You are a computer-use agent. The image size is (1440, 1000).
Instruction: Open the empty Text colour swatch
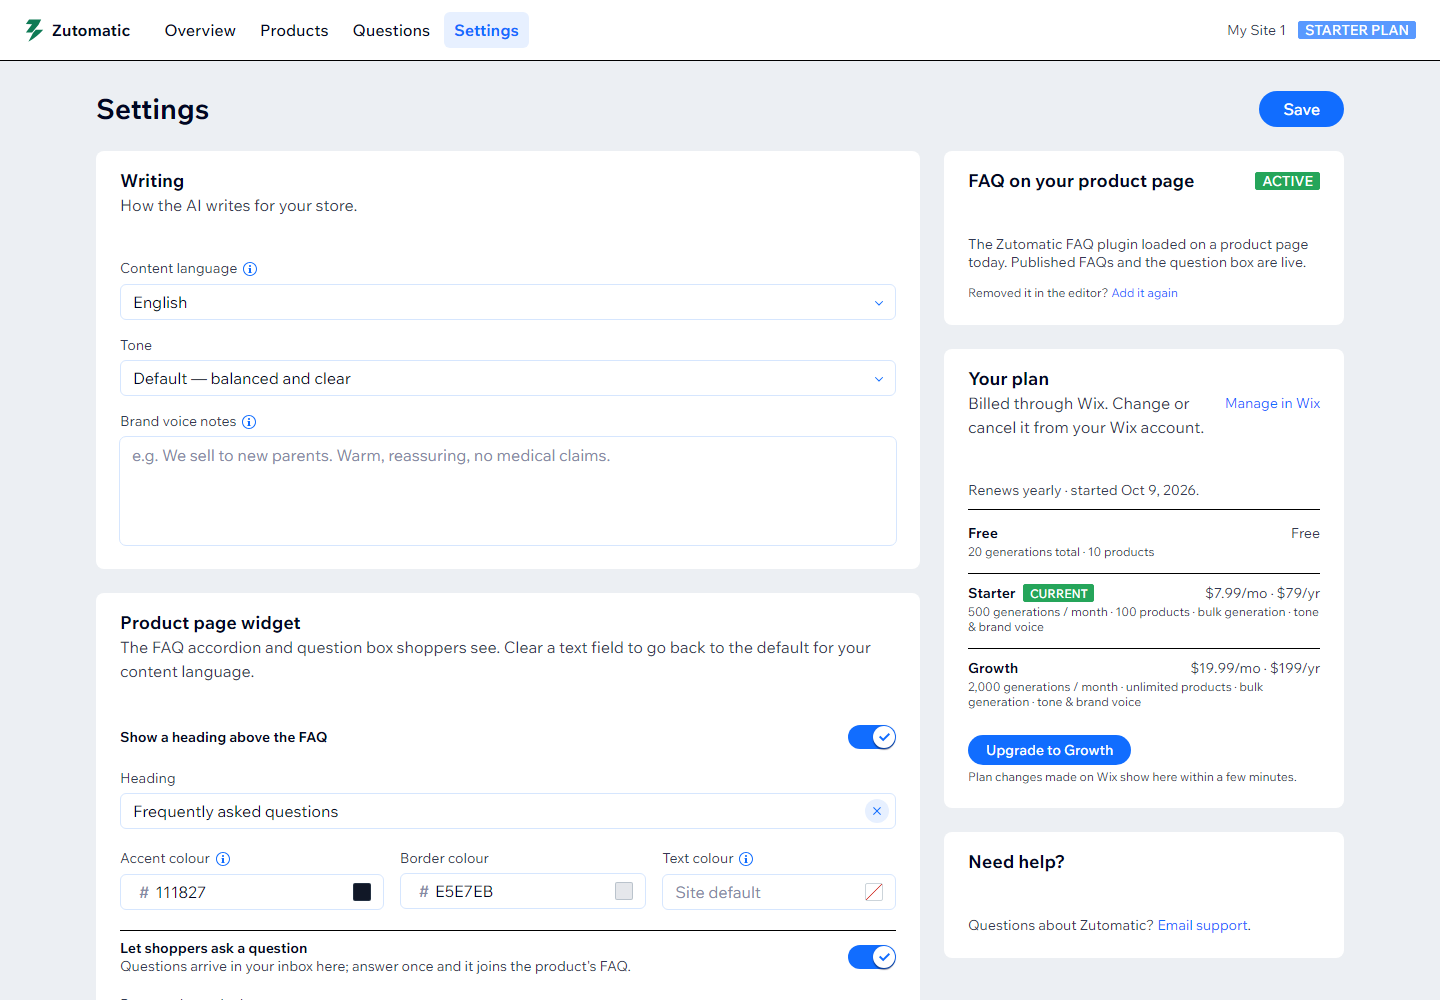click(874, 892)
